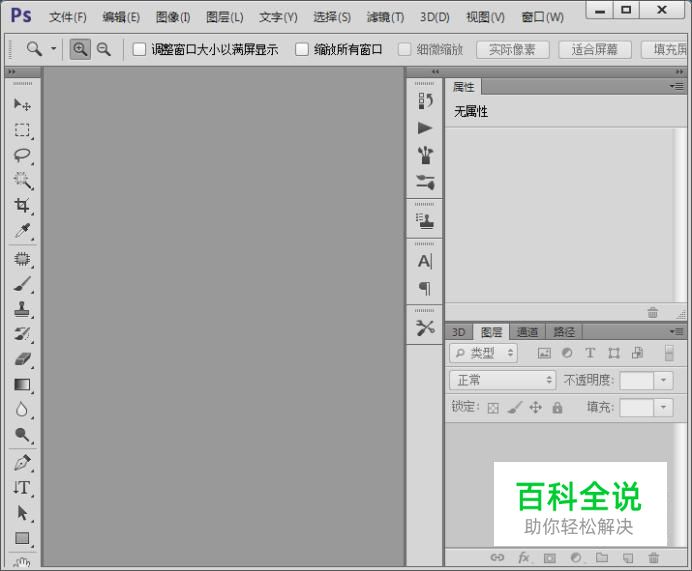Toggle the shape layer filter icon
This screenshot has width=692, height=571.
coord(614,353)
